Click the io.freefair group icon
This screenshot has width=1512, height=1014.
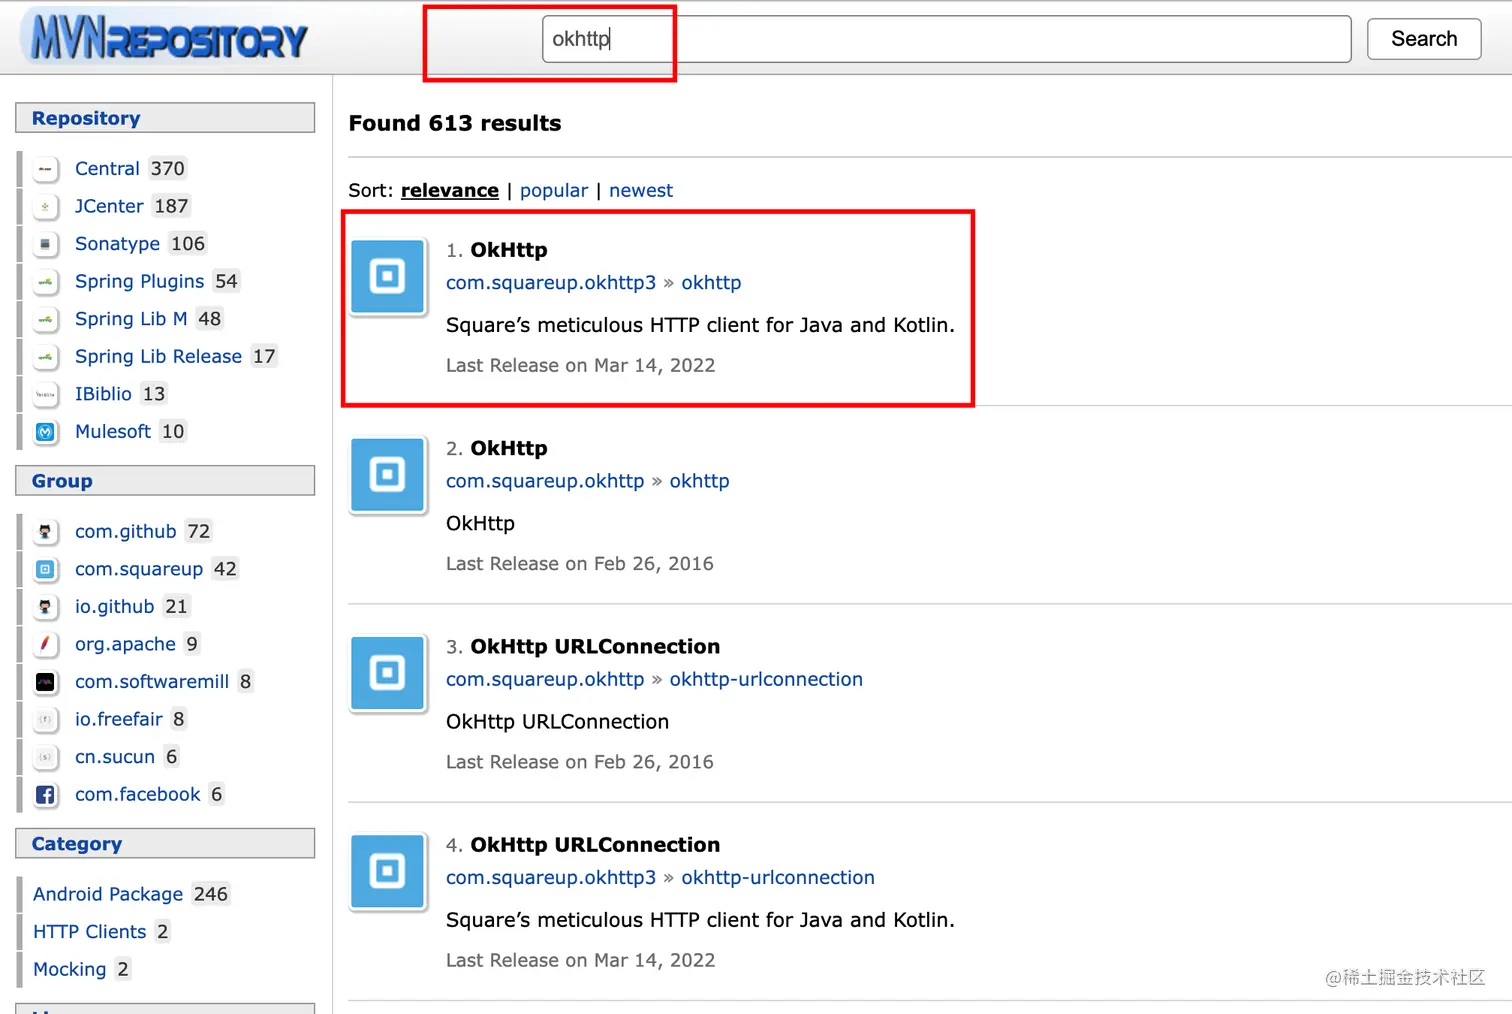coord(45,719)
